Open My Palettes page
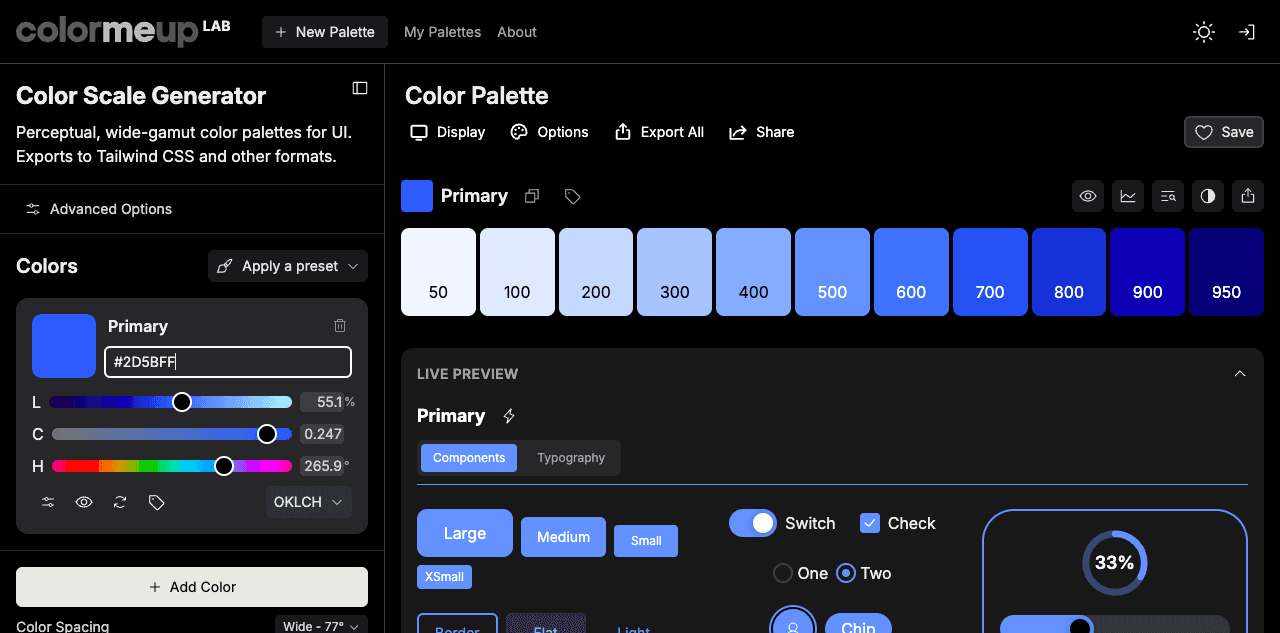The image size is (1280, 633). point(442,32)
